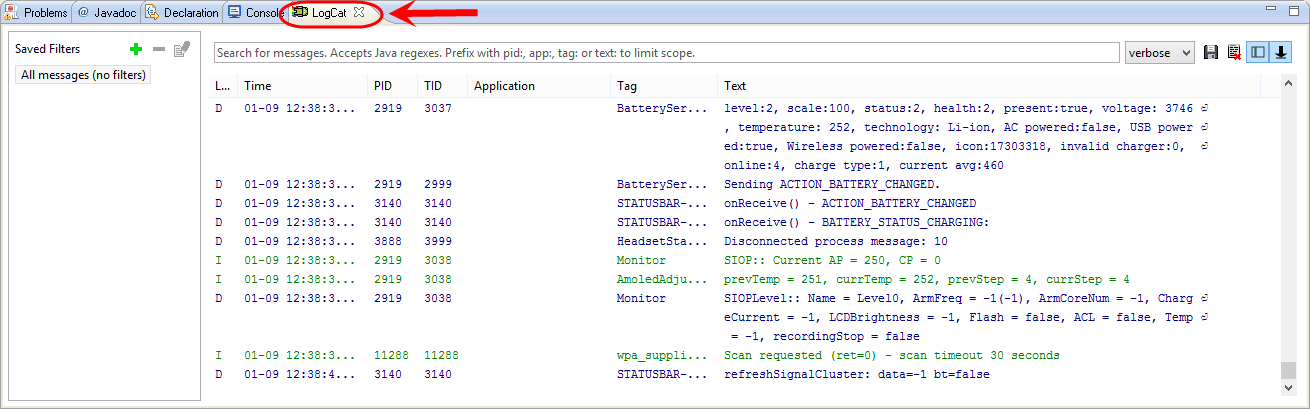
Task: Add a new saved logcat filter
Action: click(x=136, y=49)
